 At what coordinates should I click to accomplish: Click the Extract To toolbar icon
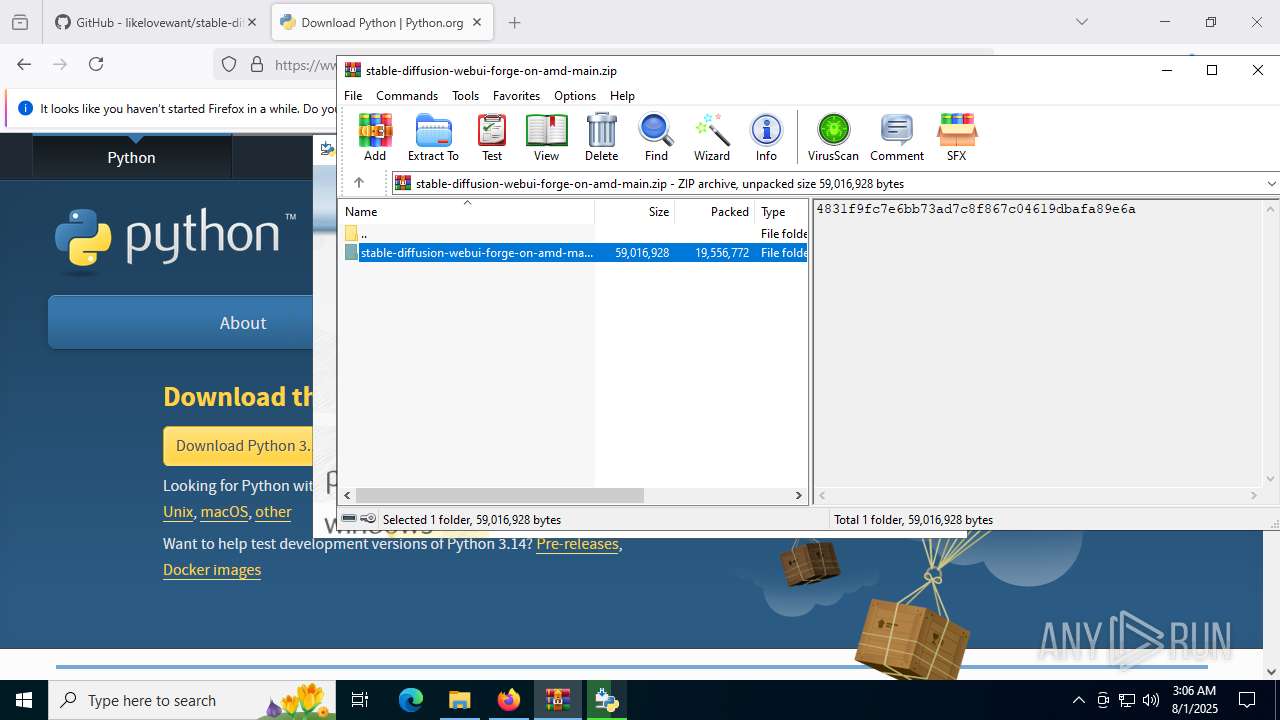[433, 137]
